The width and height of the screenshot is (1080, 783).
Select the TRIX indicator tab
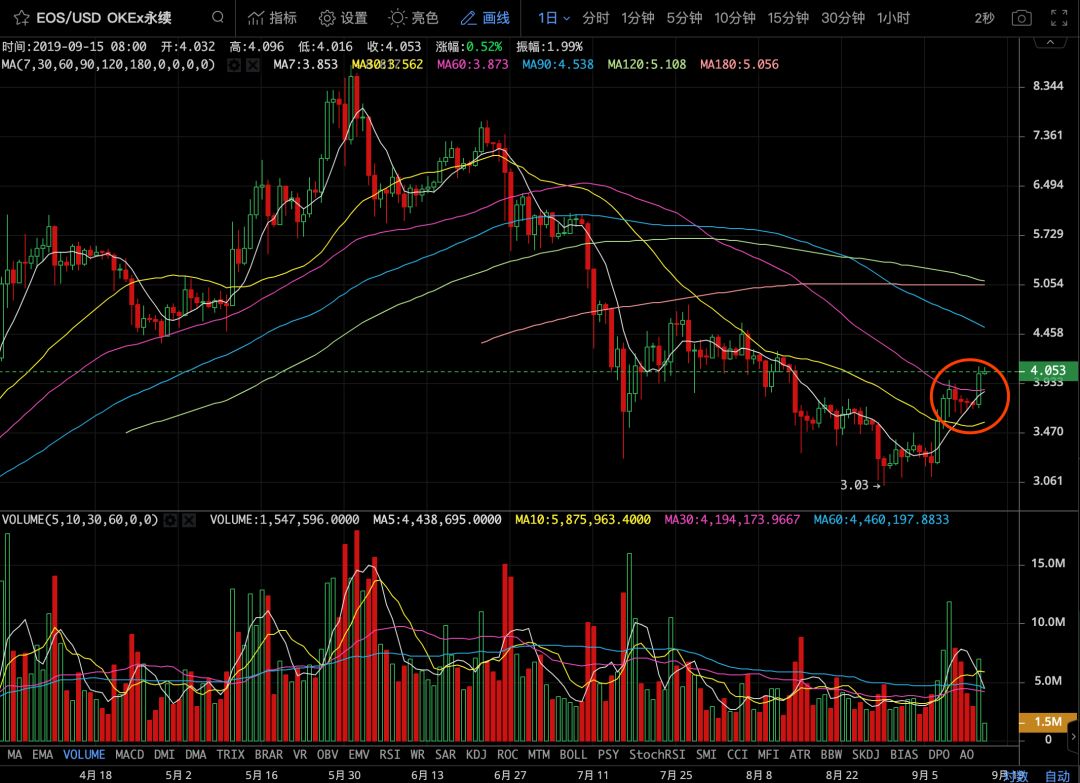tap(231, 755)
